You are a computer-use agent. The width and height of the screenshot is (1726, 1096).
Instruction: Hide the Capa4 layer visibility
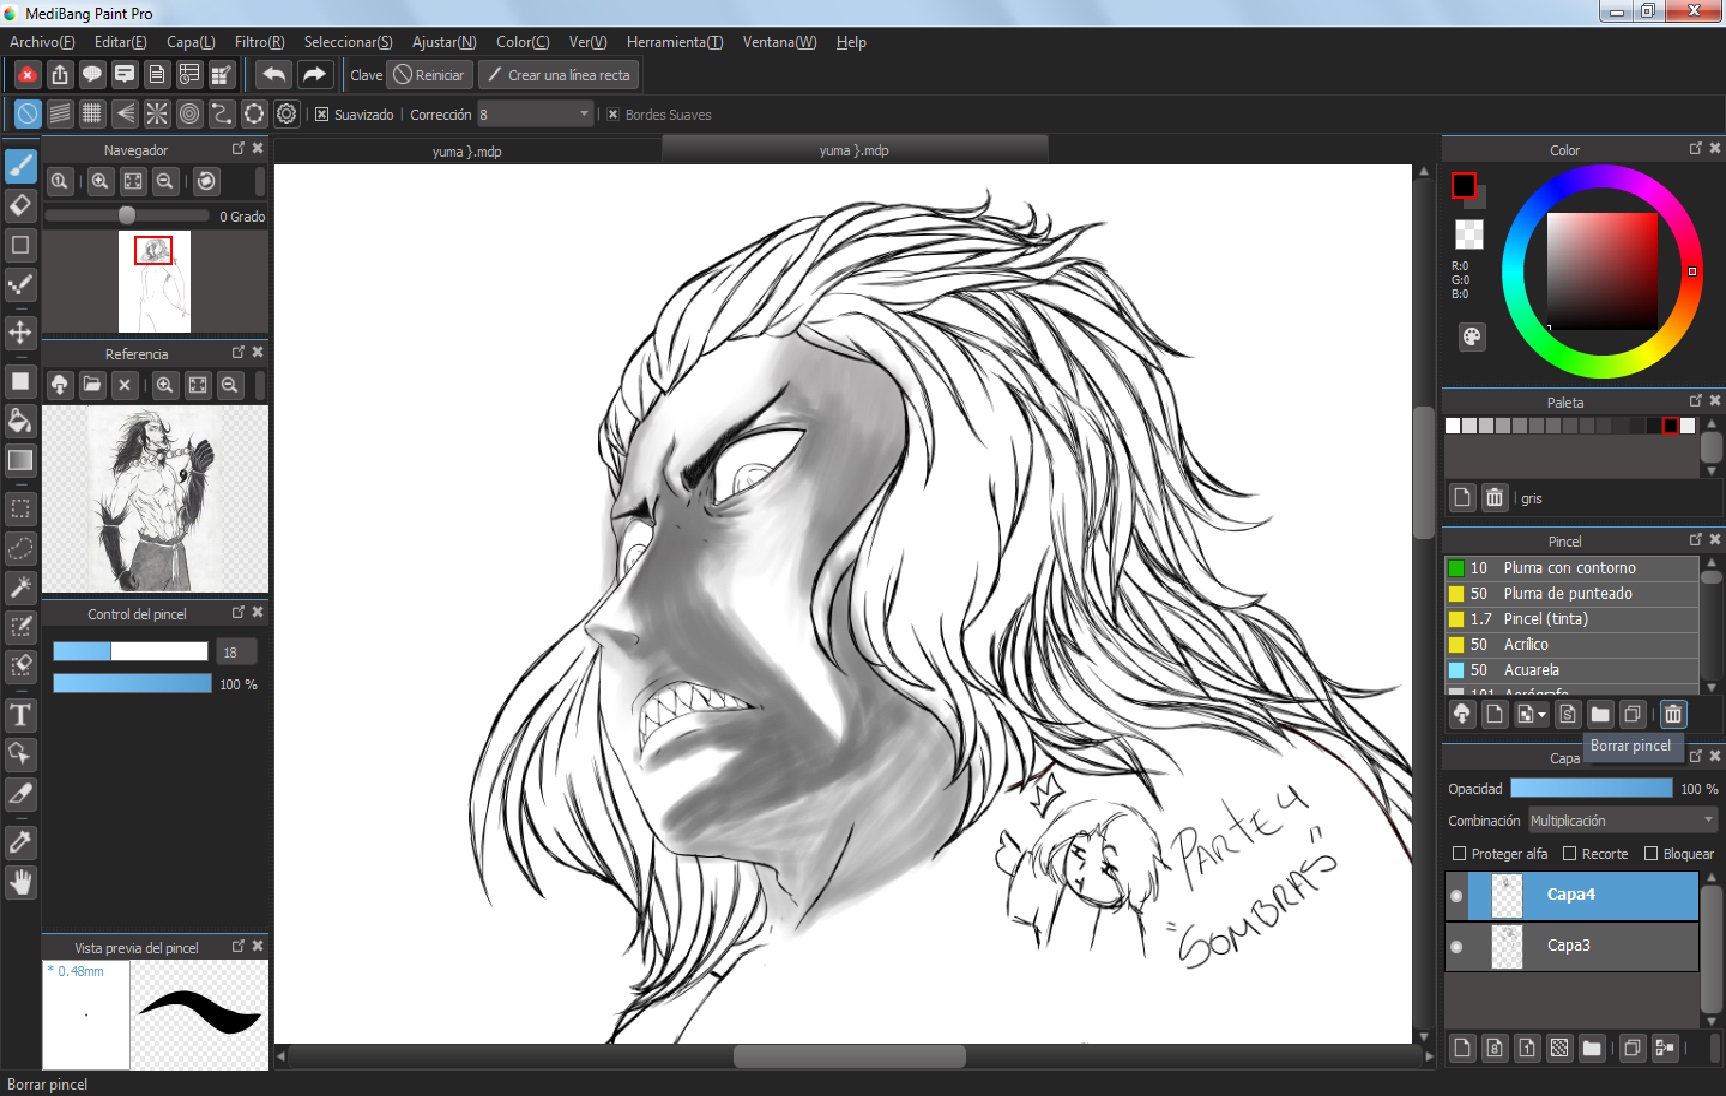[x=1456, y=896]
